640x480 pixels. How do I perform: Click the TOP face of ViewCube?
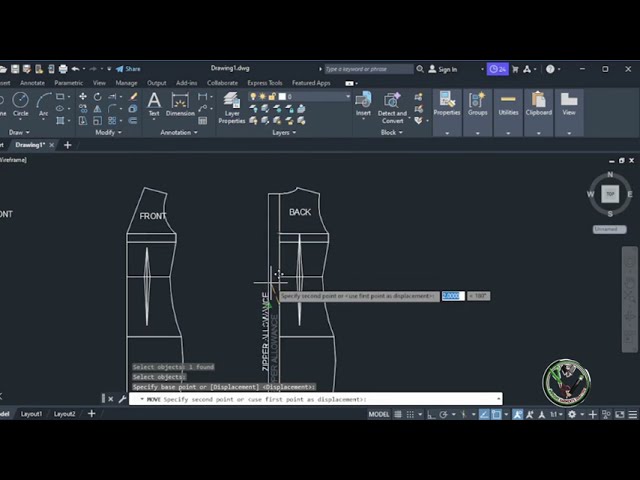coord(610,194)
